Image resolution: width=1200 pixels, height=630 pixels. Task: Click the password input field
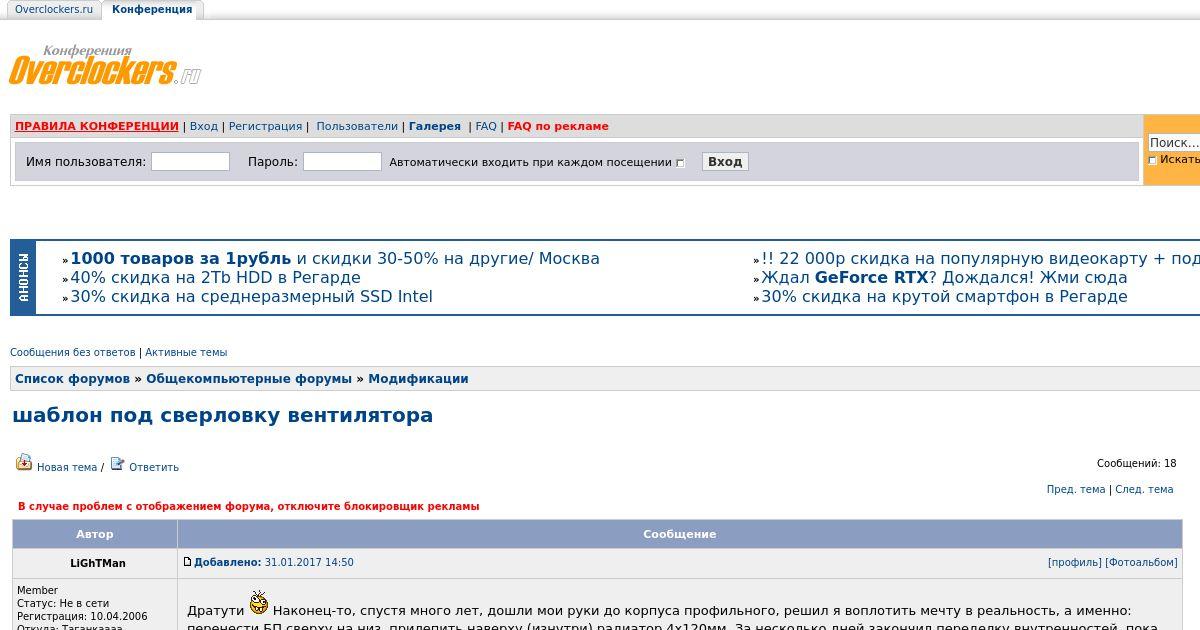(342, 161)
